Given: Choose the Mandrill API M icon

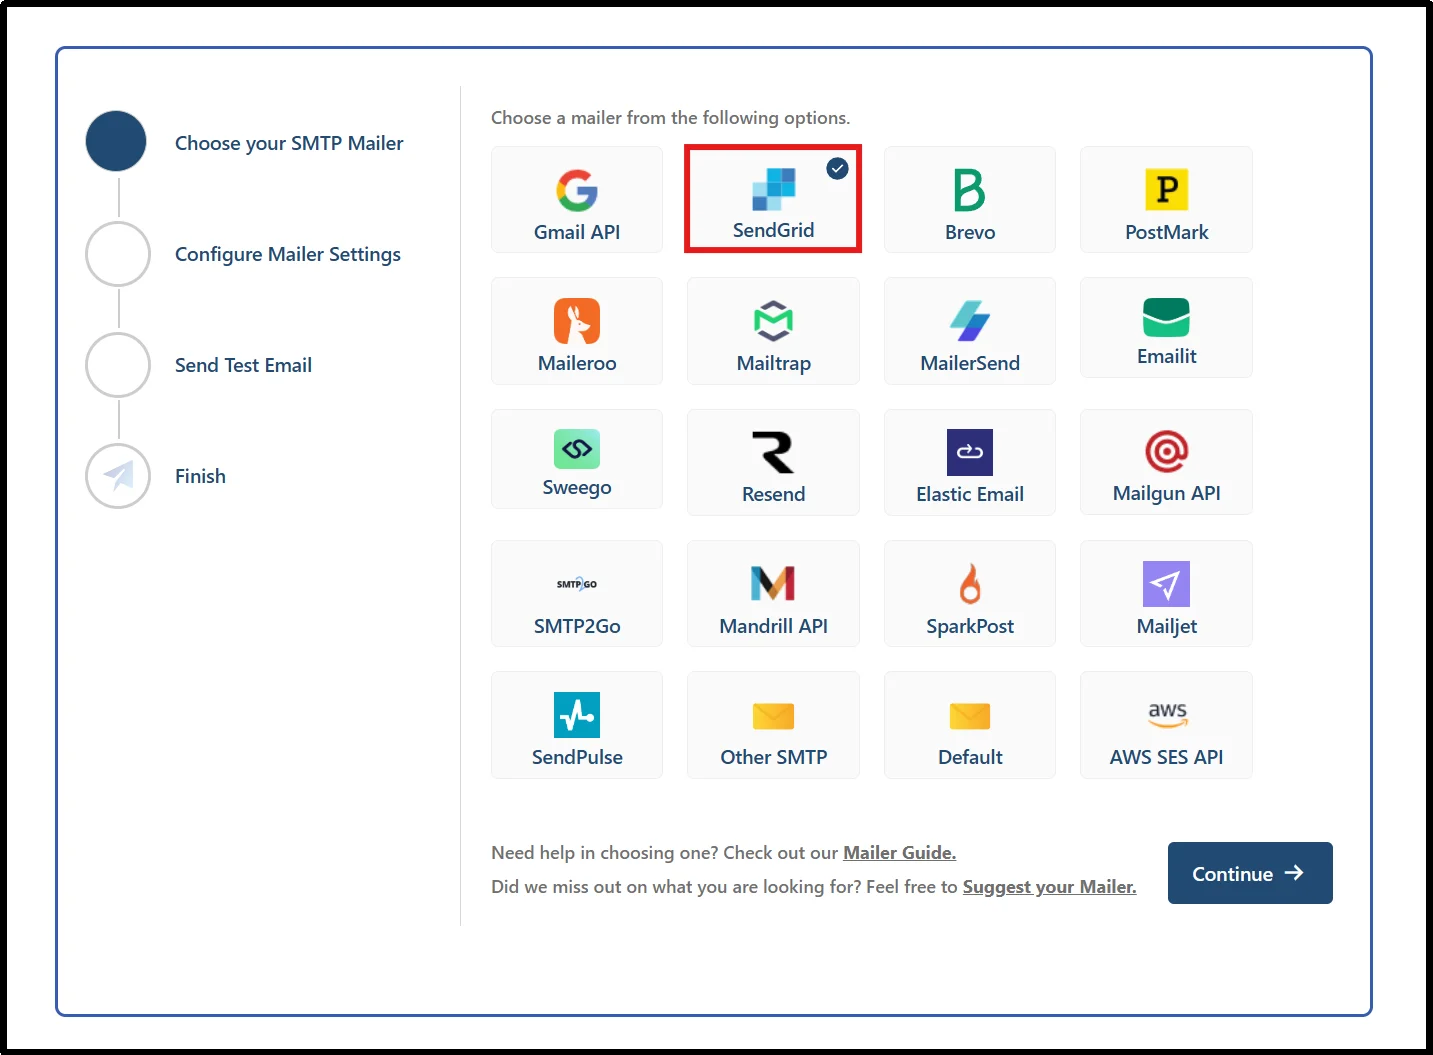Looking at the screenshot, I should pos(773,583).
